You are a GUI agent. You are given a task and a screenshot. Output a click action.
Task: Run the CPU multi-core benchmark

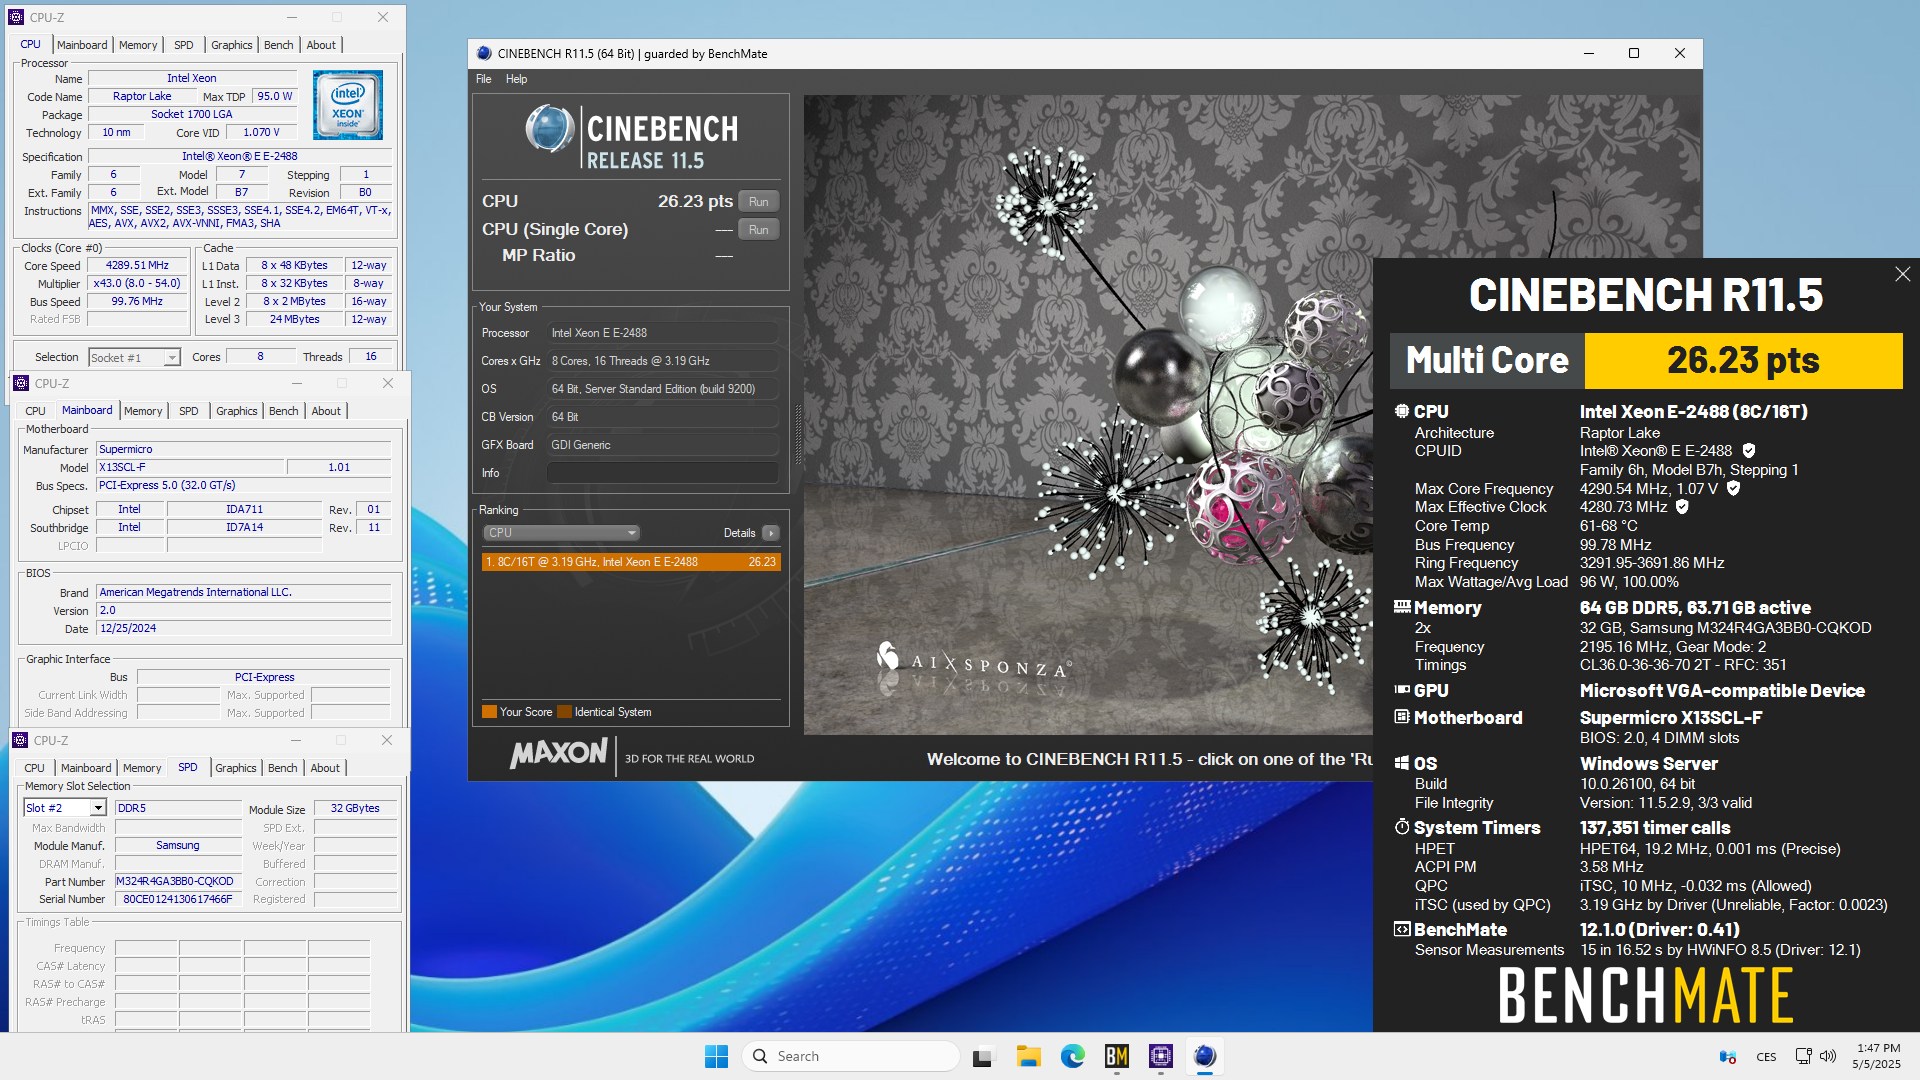point(759,201)
